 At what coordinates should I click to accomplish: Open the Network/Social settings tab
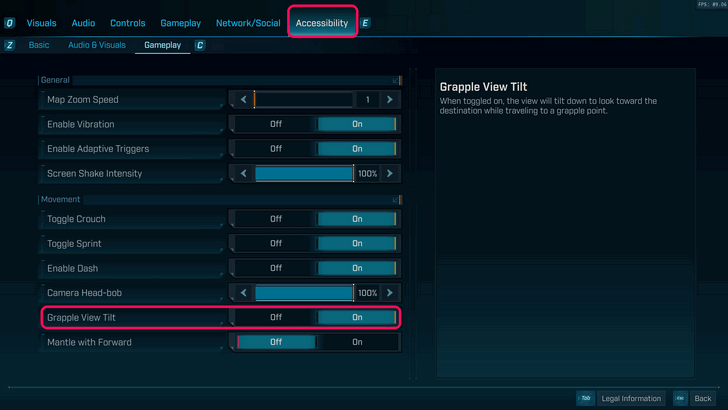click(248, 23)
